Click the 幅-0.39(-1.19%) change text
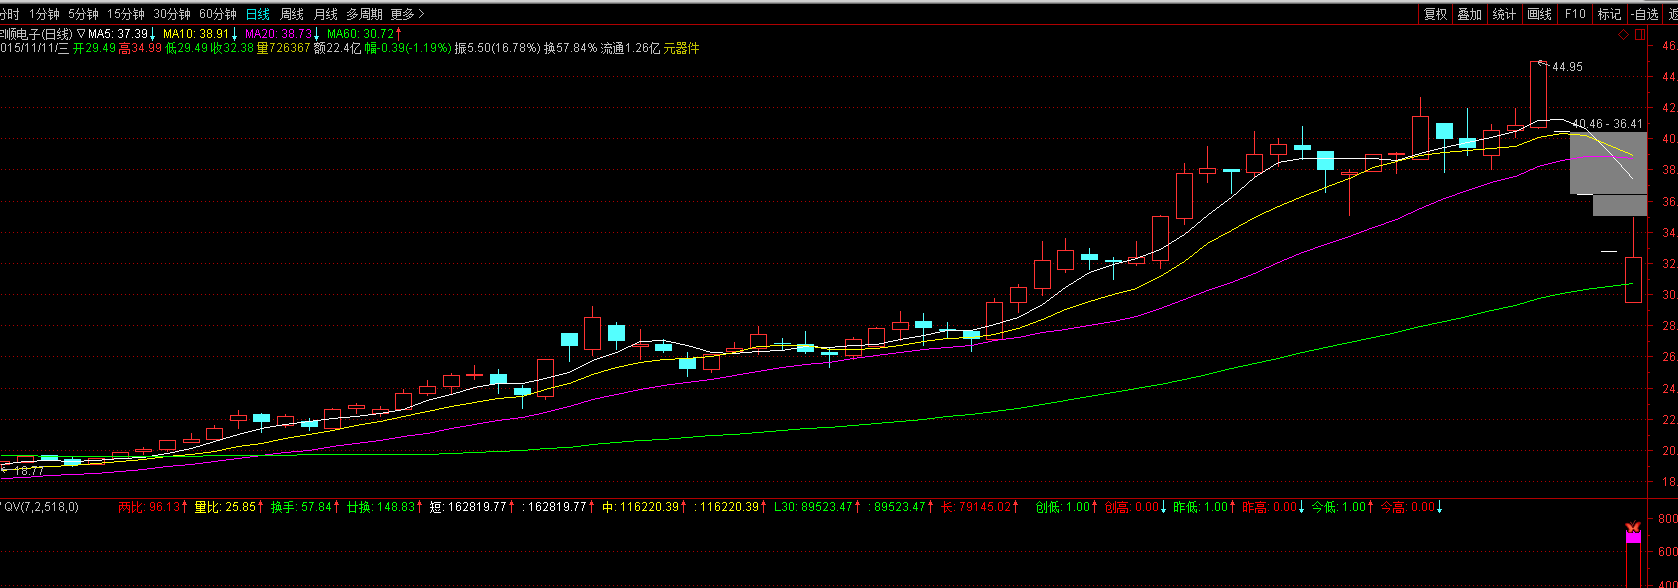This screenshot has width=1678, height=588. click(408, 48)
